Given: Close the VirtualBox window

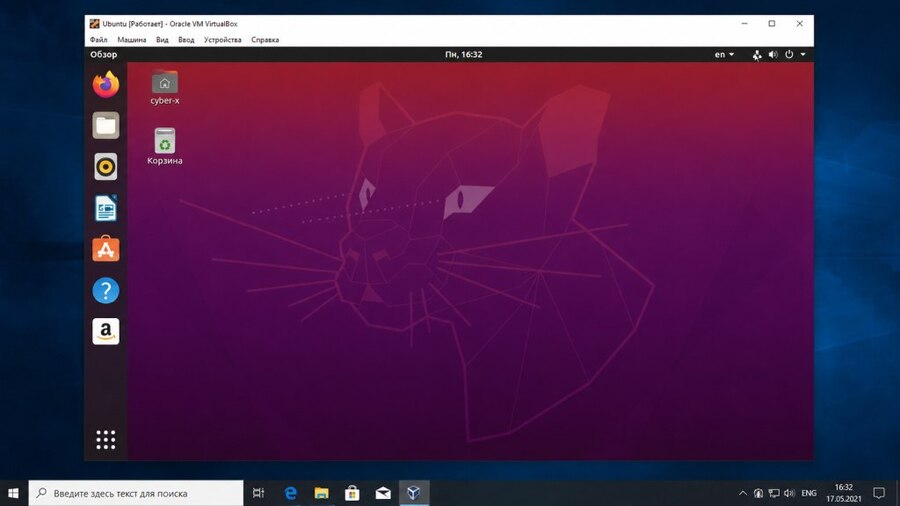Looking at the screenshot, I should 800,24.
